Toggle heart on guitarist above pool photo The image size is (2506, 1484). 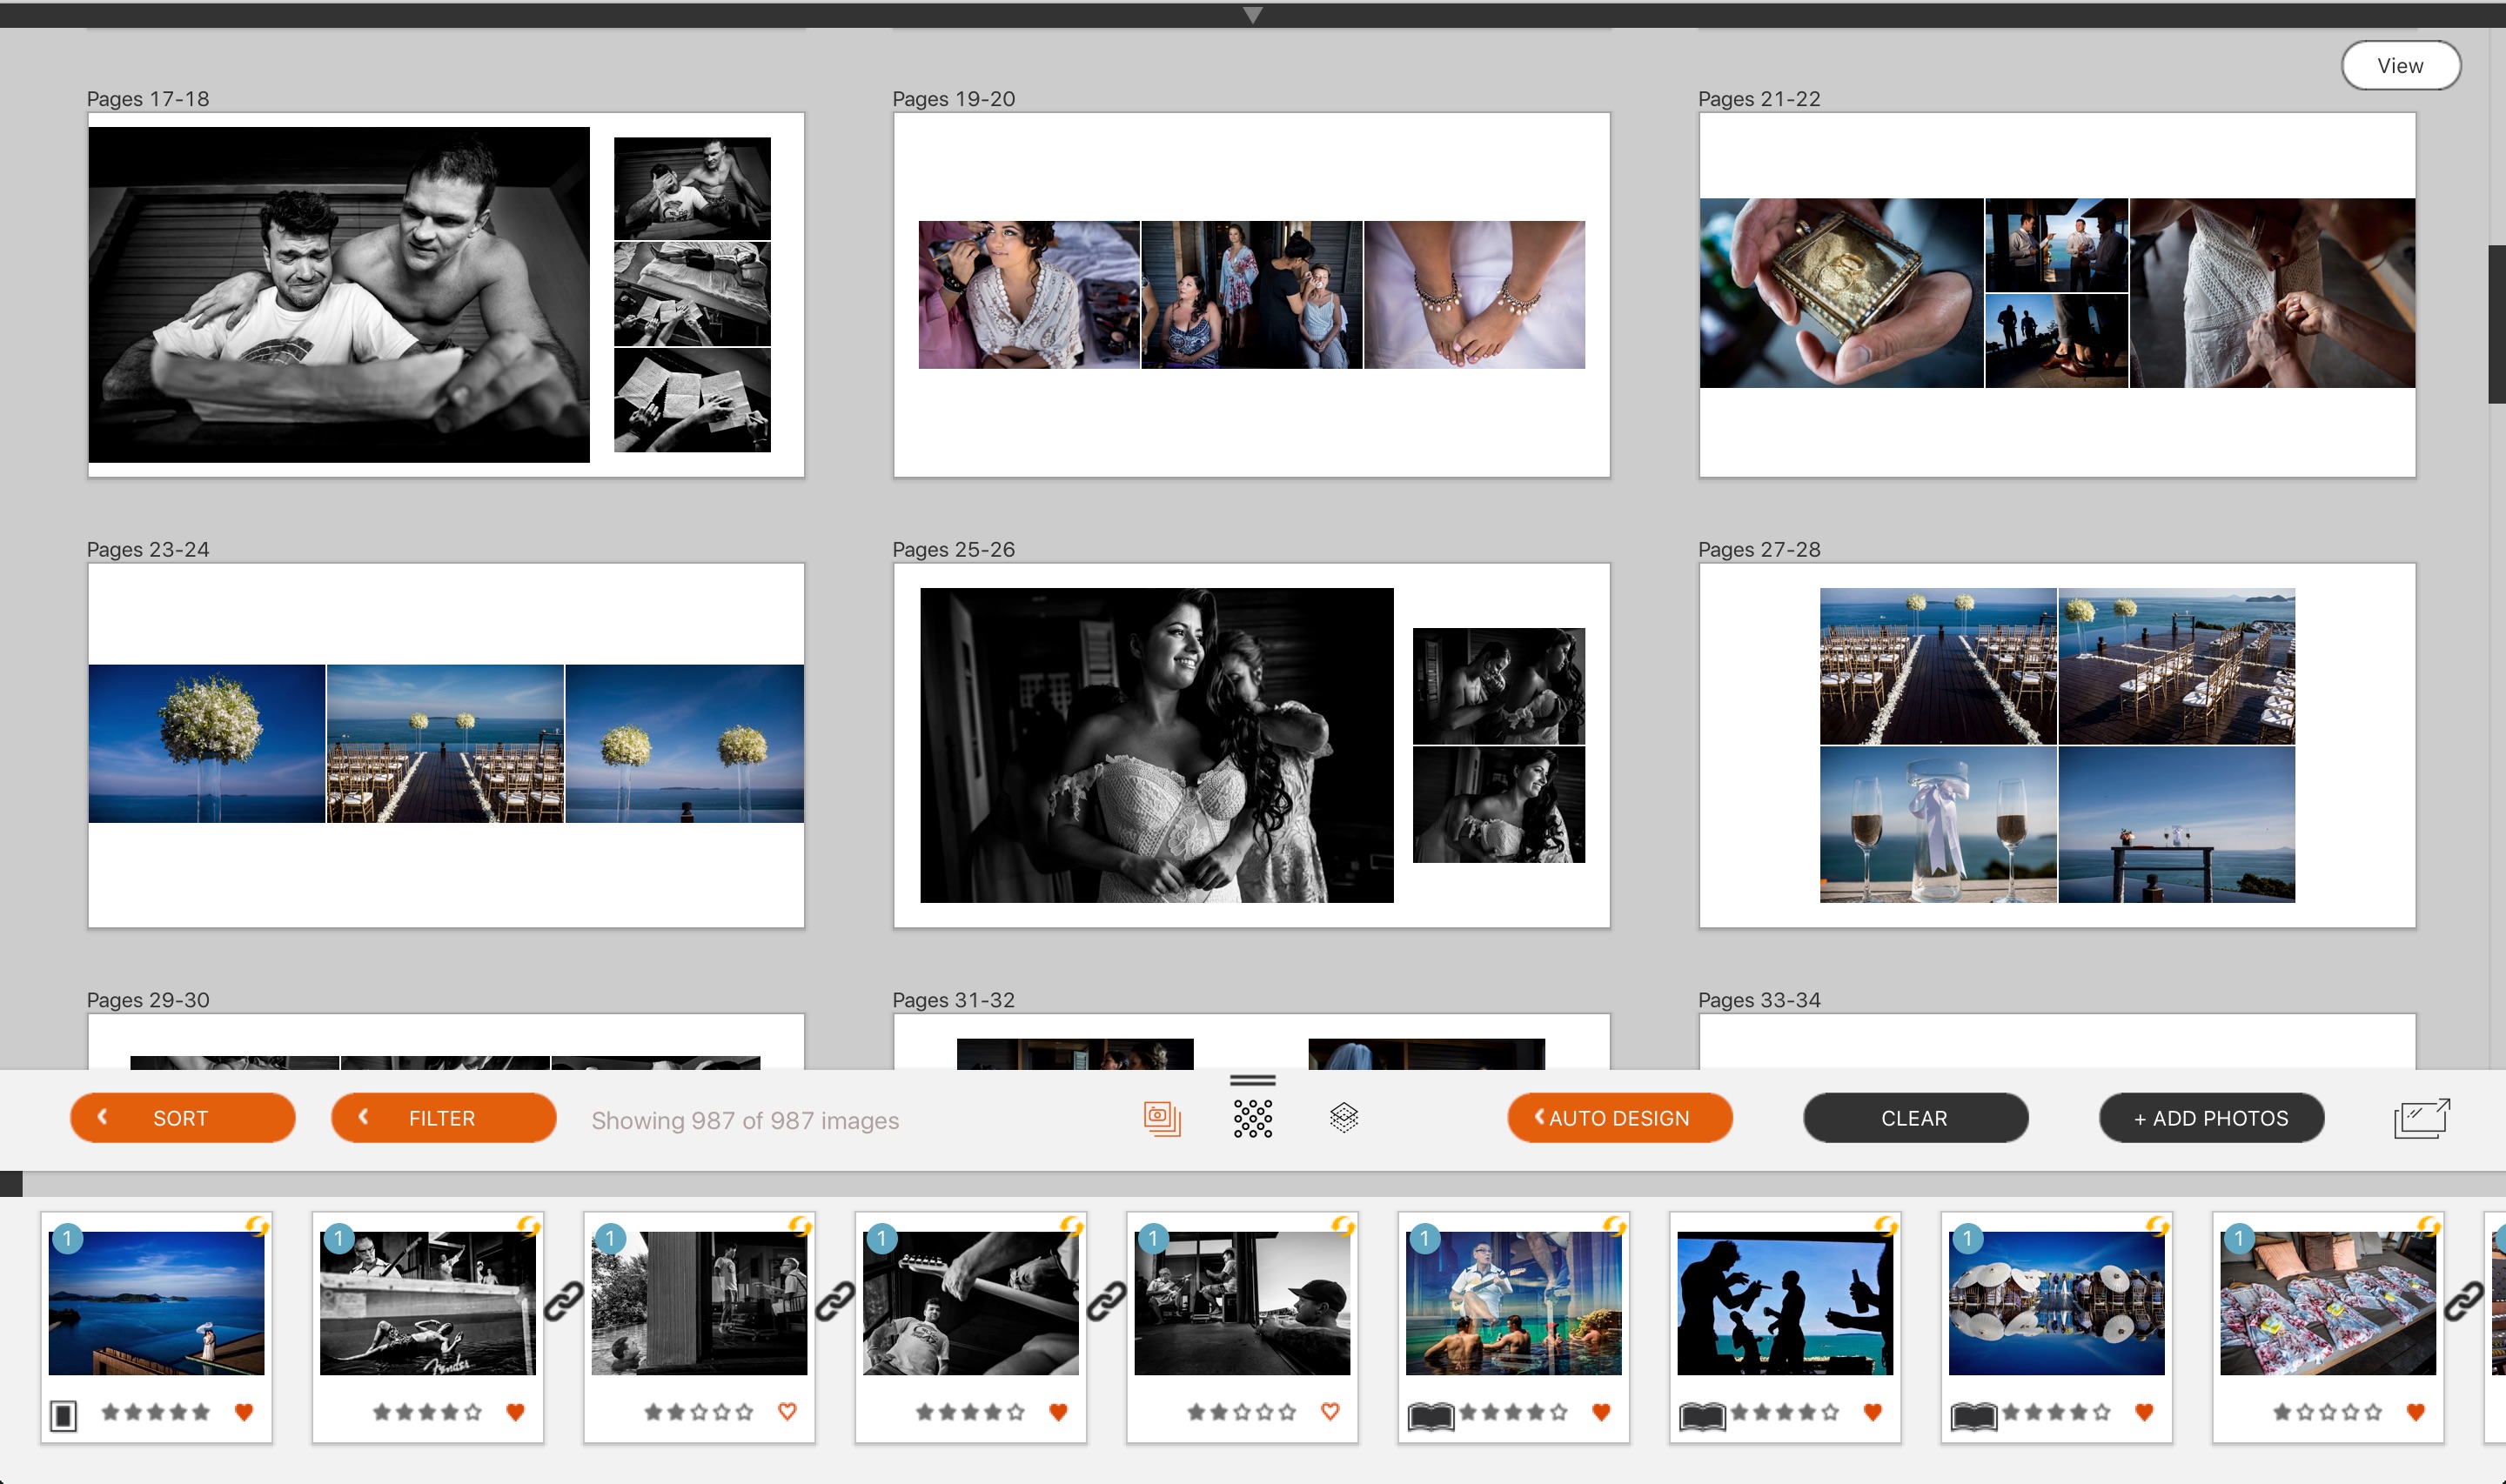tap(1601, 1412)
